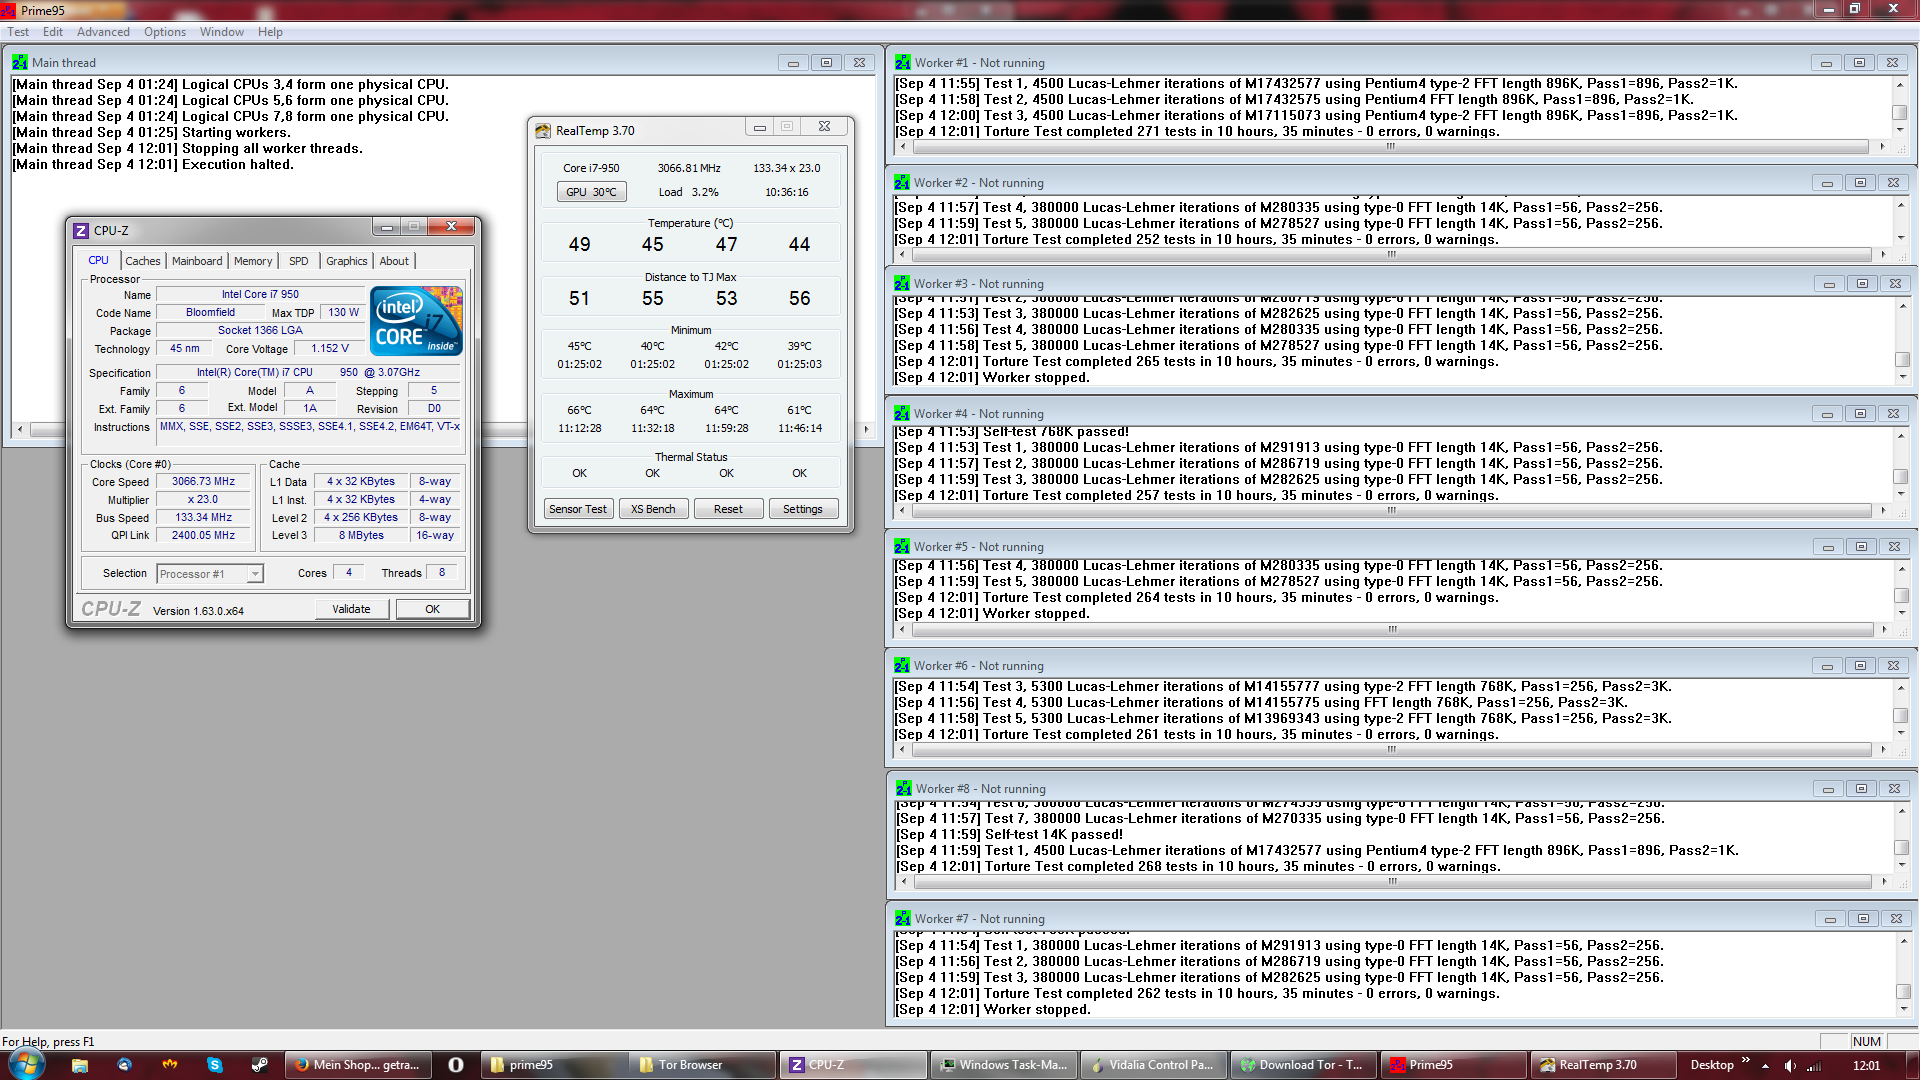Open Windows Start orb
The height and width of the screenshot is (1080, 1920).
[x=27, y=1064]
